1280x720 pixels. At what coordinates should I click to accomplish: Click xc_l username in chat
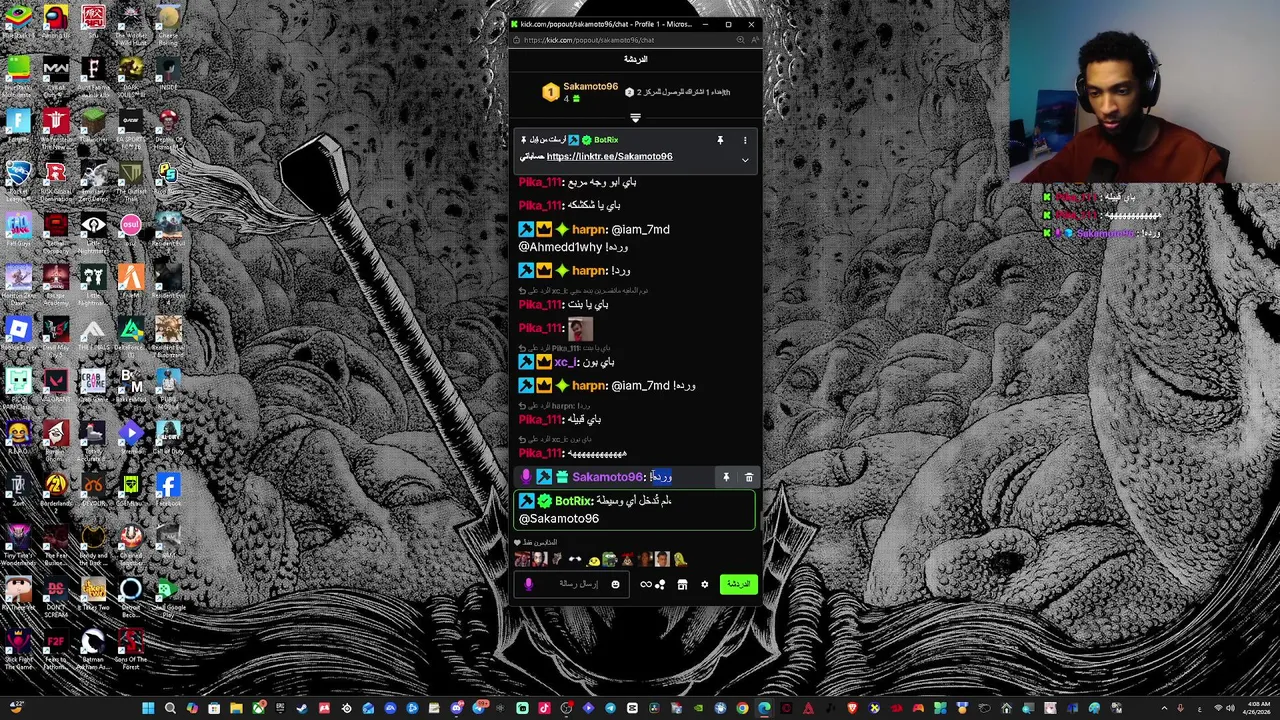pyautogui.click(x=564, y=362)
